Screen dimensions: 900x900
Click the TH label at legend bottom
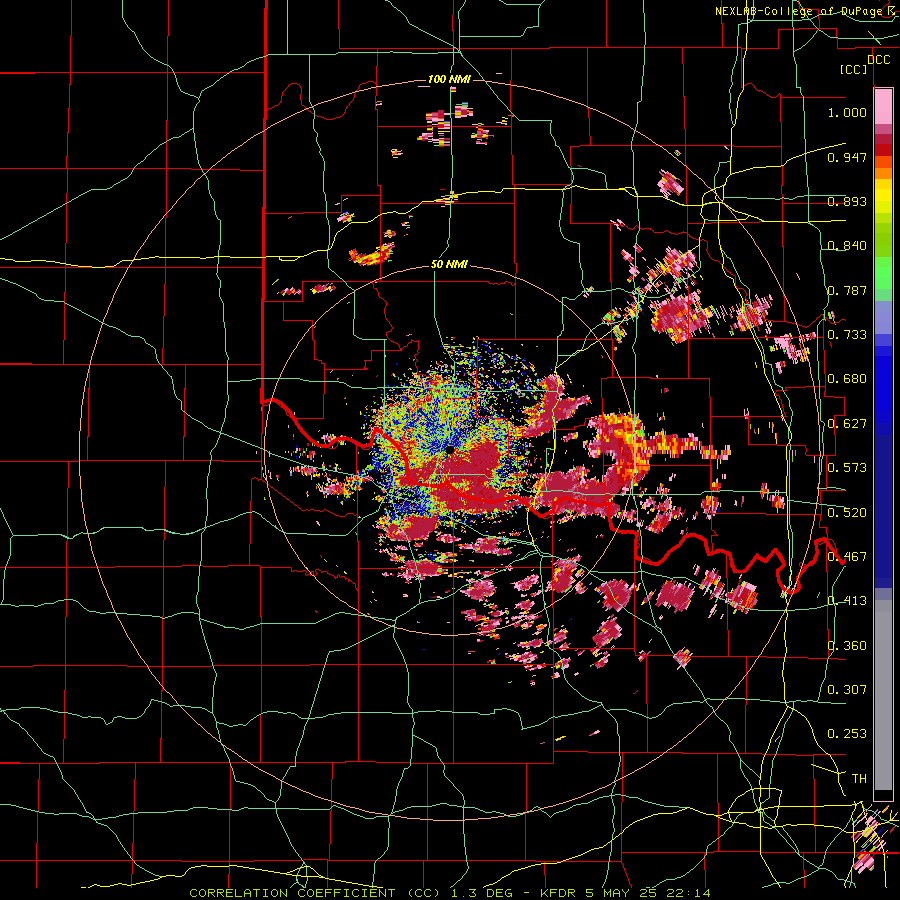859,778
